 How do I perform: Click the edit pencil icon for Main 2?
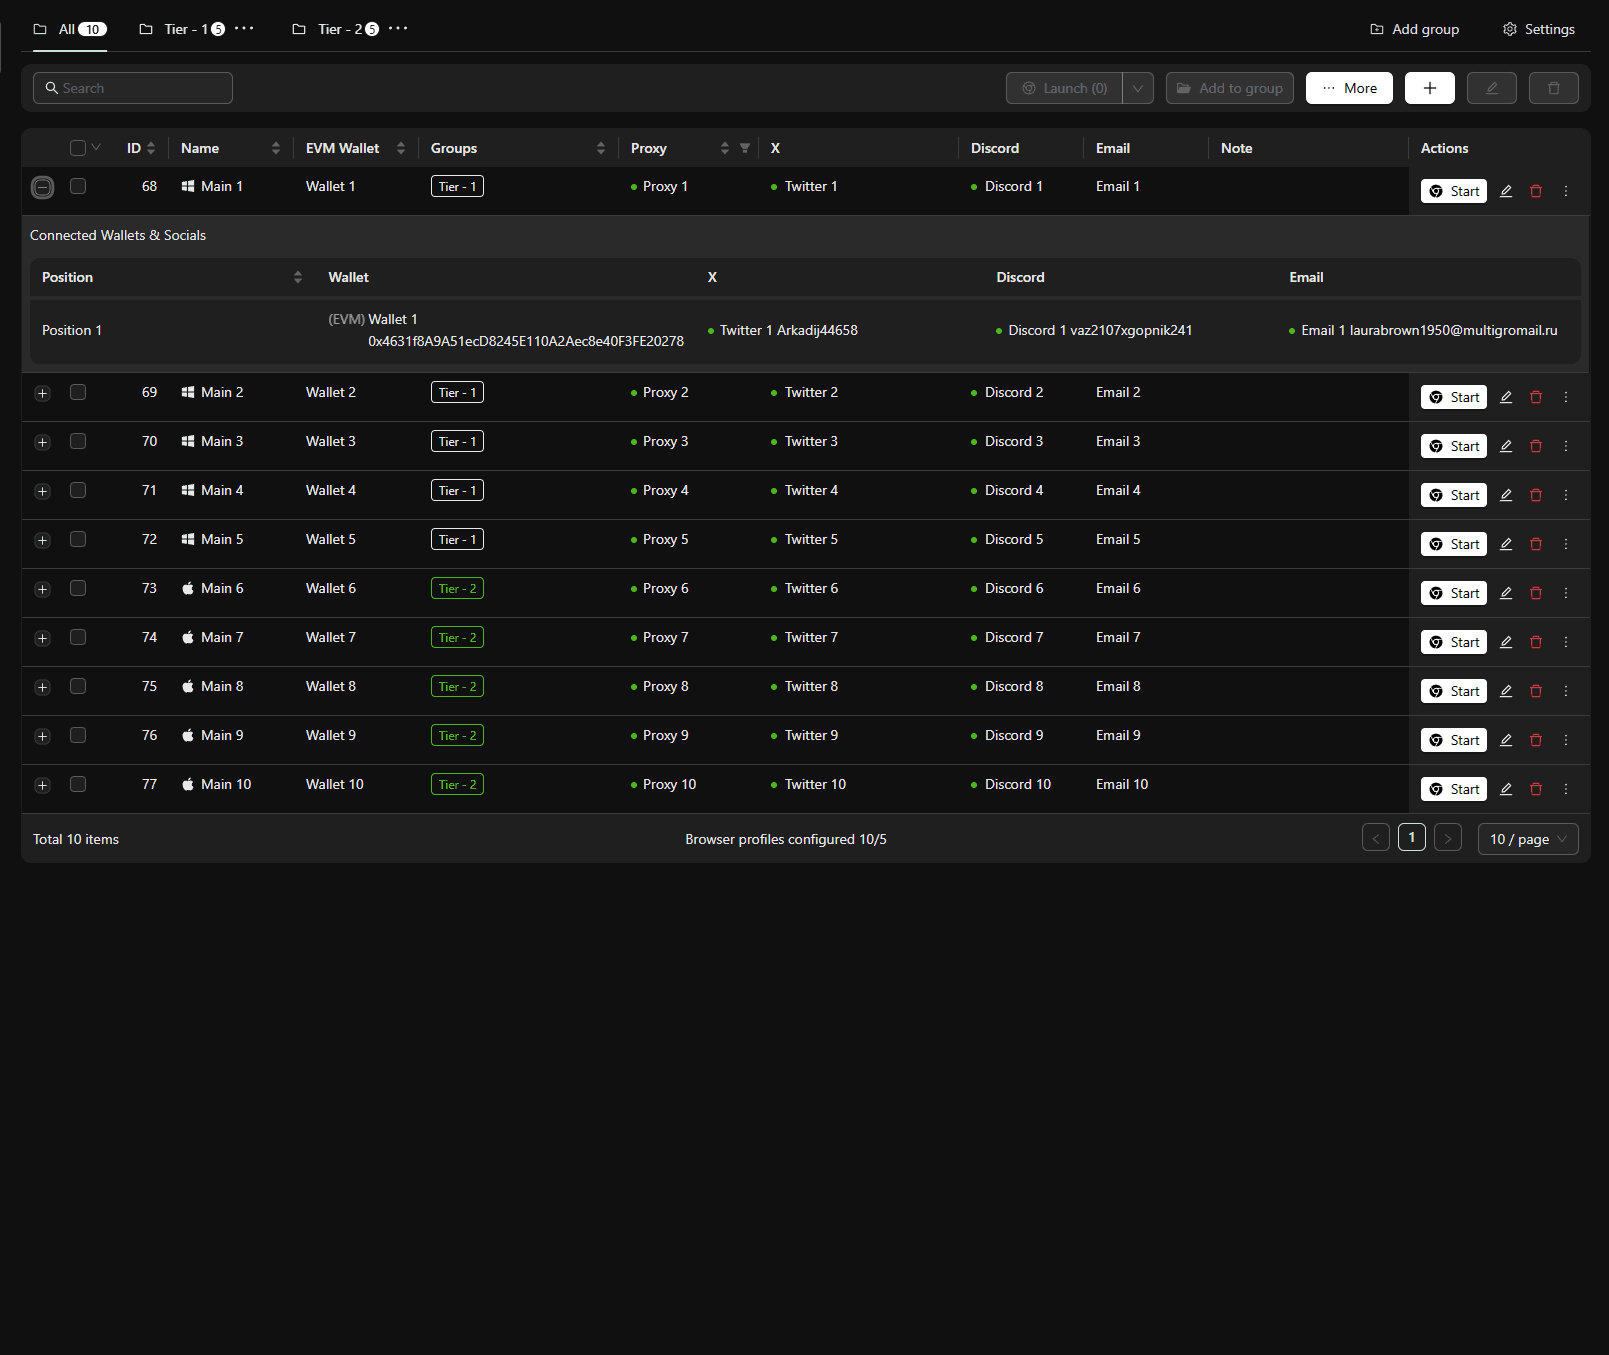click(1506, 397)
